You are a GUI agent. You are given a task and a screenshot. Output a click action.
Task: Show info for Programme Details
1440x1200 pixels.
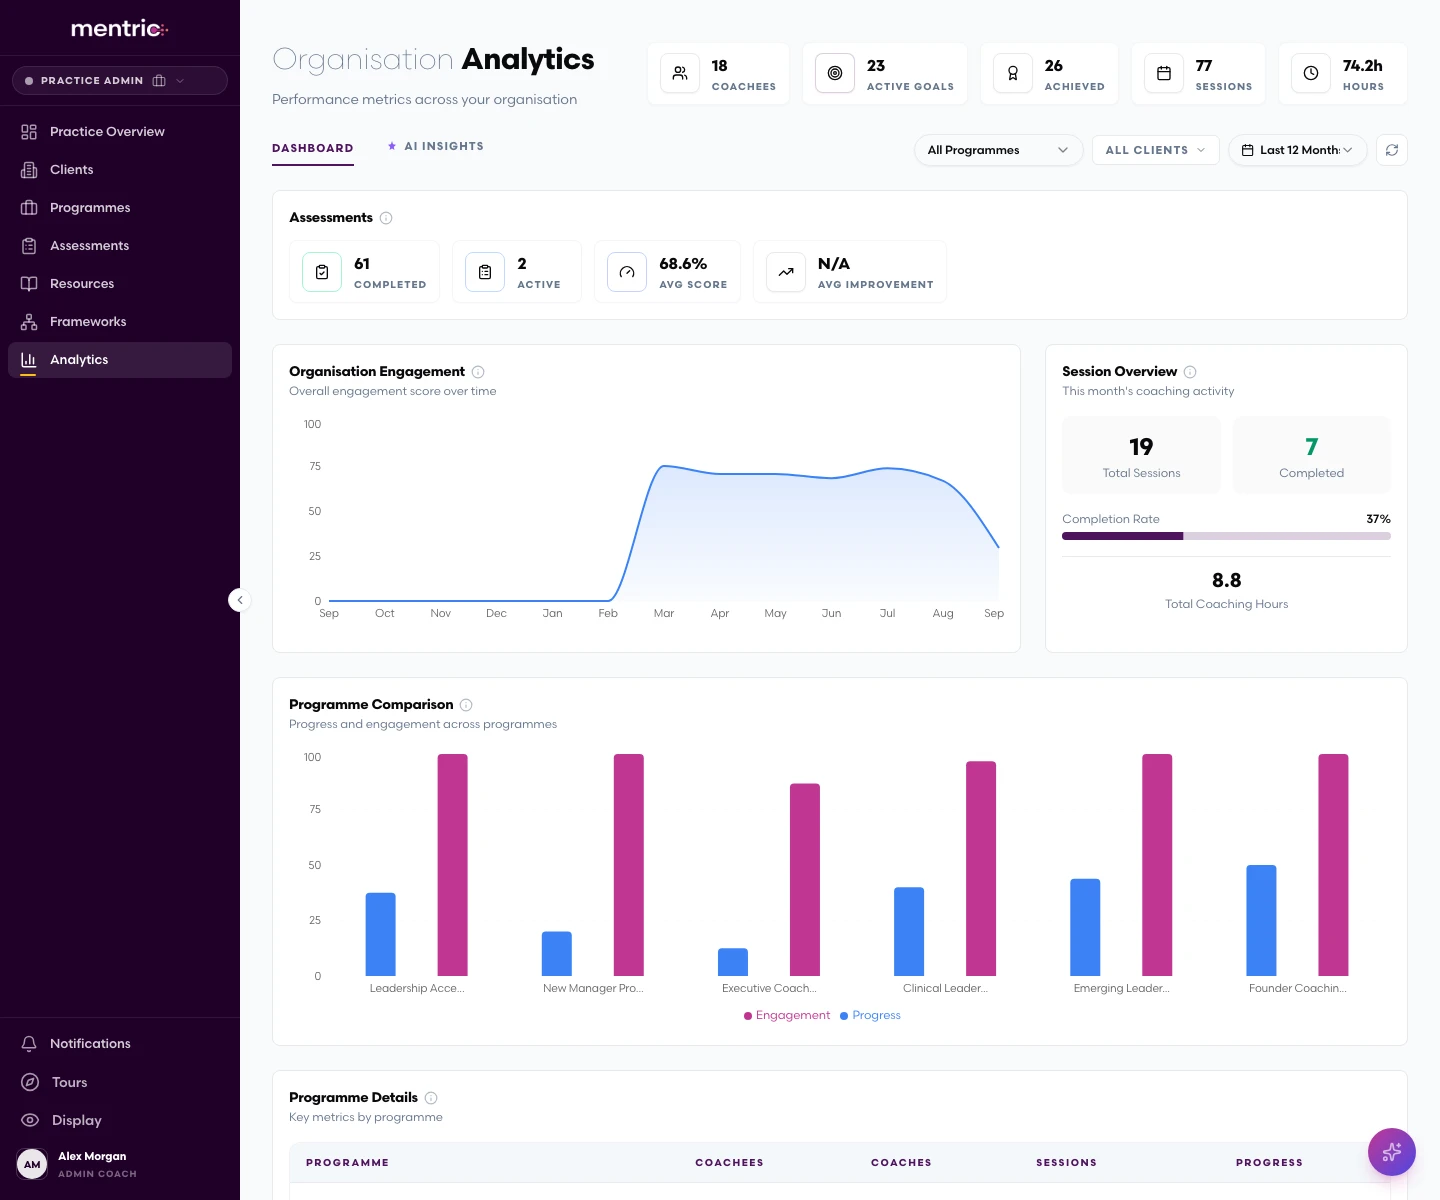431,1098
